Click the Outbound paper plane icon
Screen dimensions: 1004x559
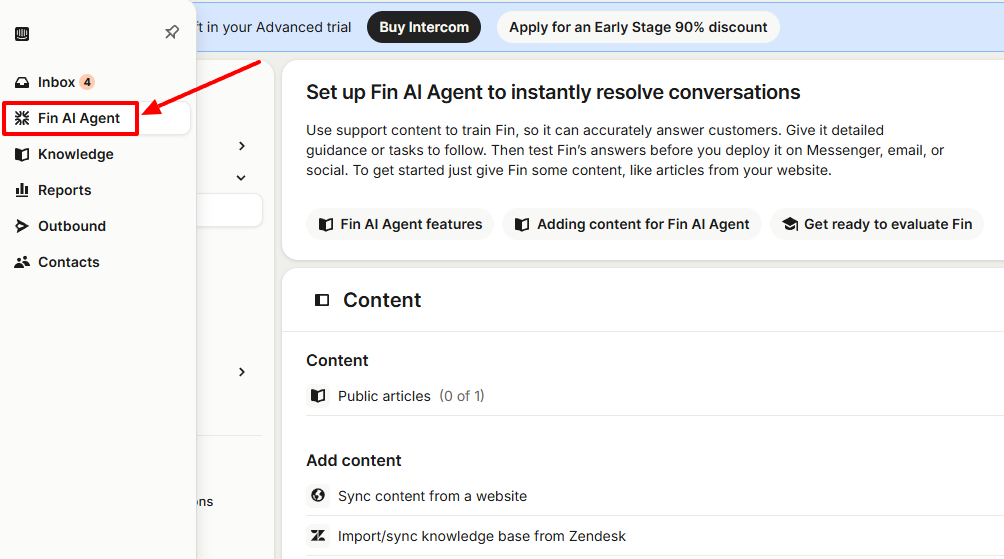22,226
